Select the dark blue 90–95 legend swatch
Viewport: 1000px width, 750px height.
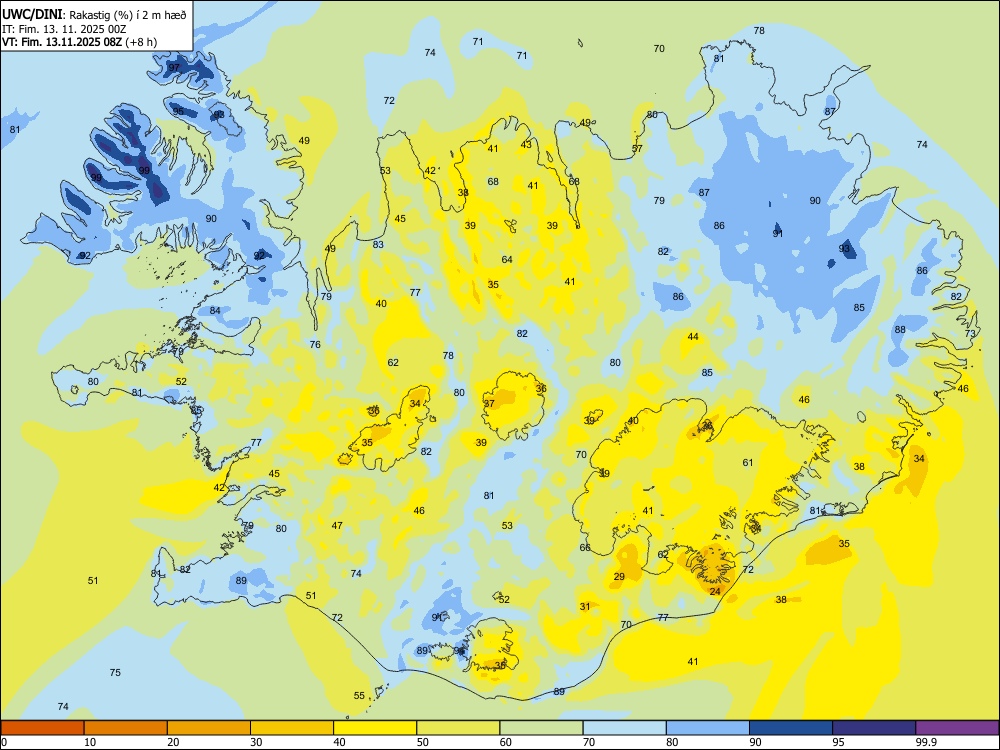point(791,728)
